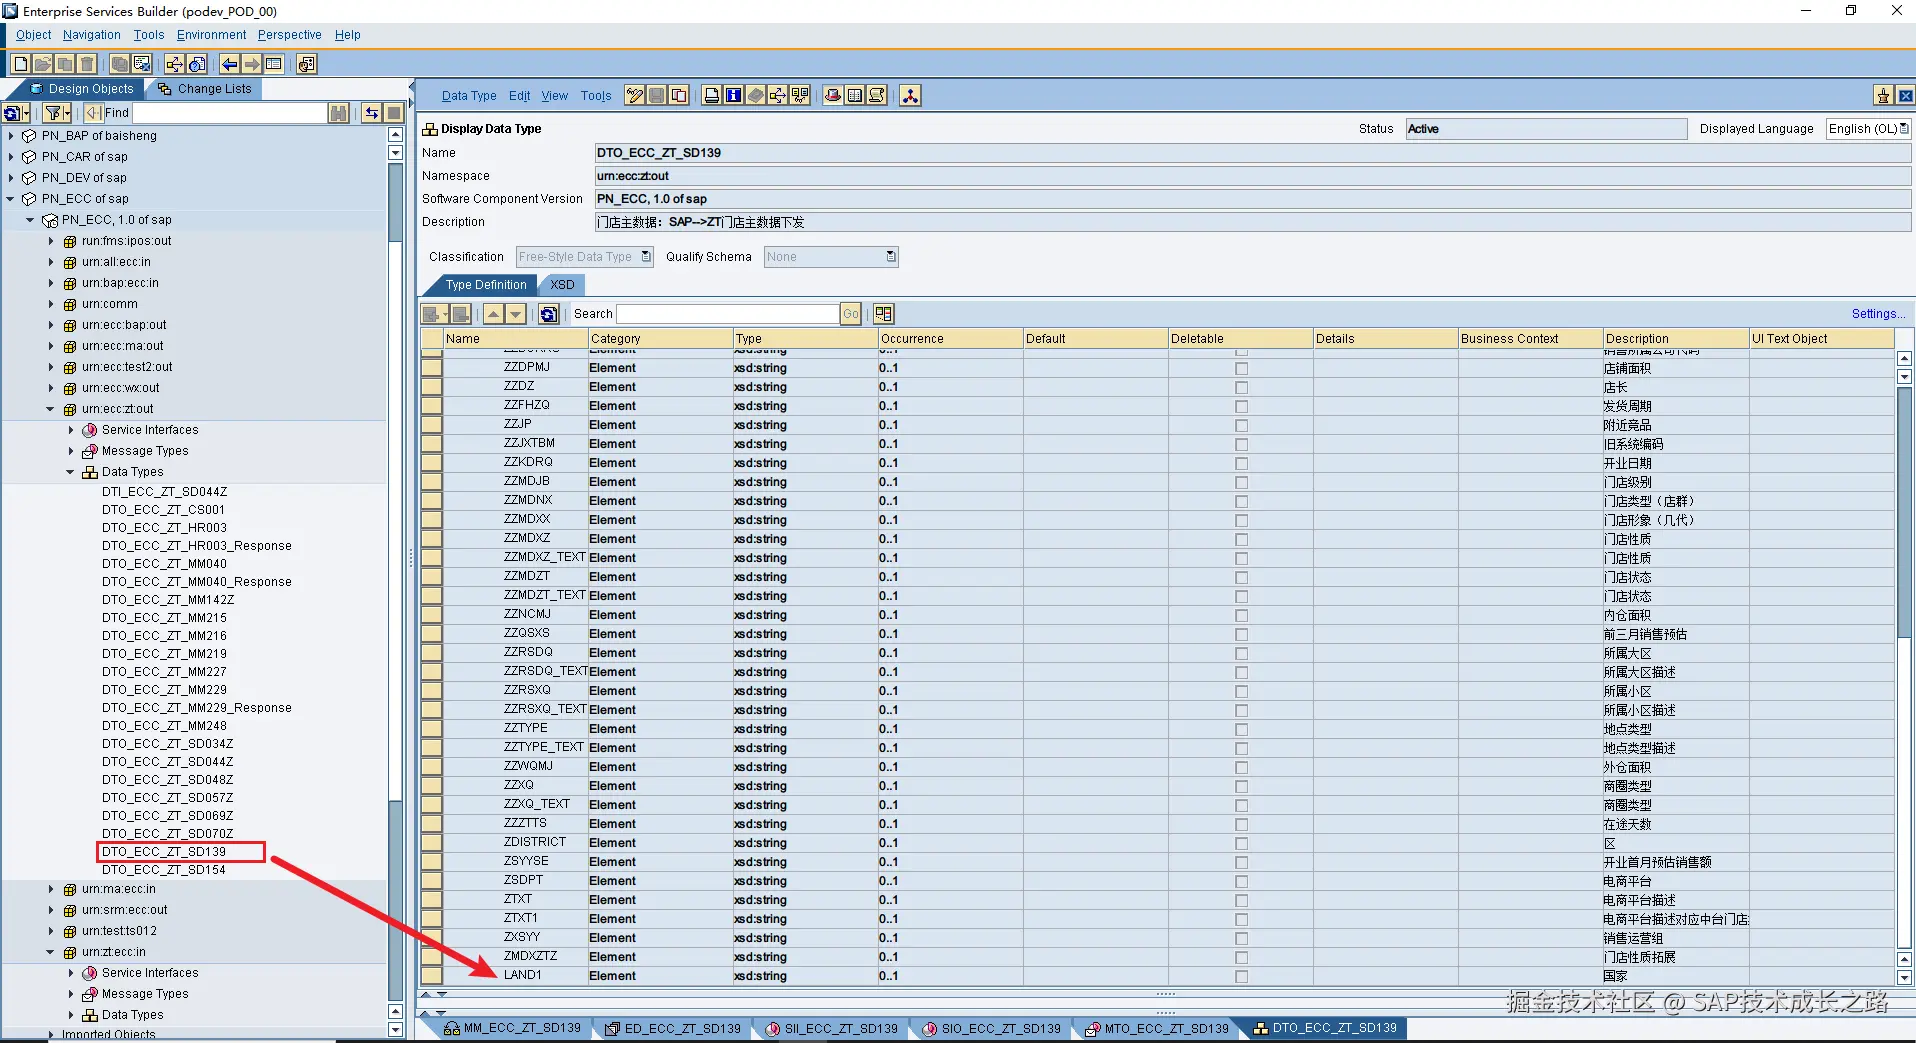Click the Search input field above the table
The image size is (1916, 1043).
coord(728,314)
